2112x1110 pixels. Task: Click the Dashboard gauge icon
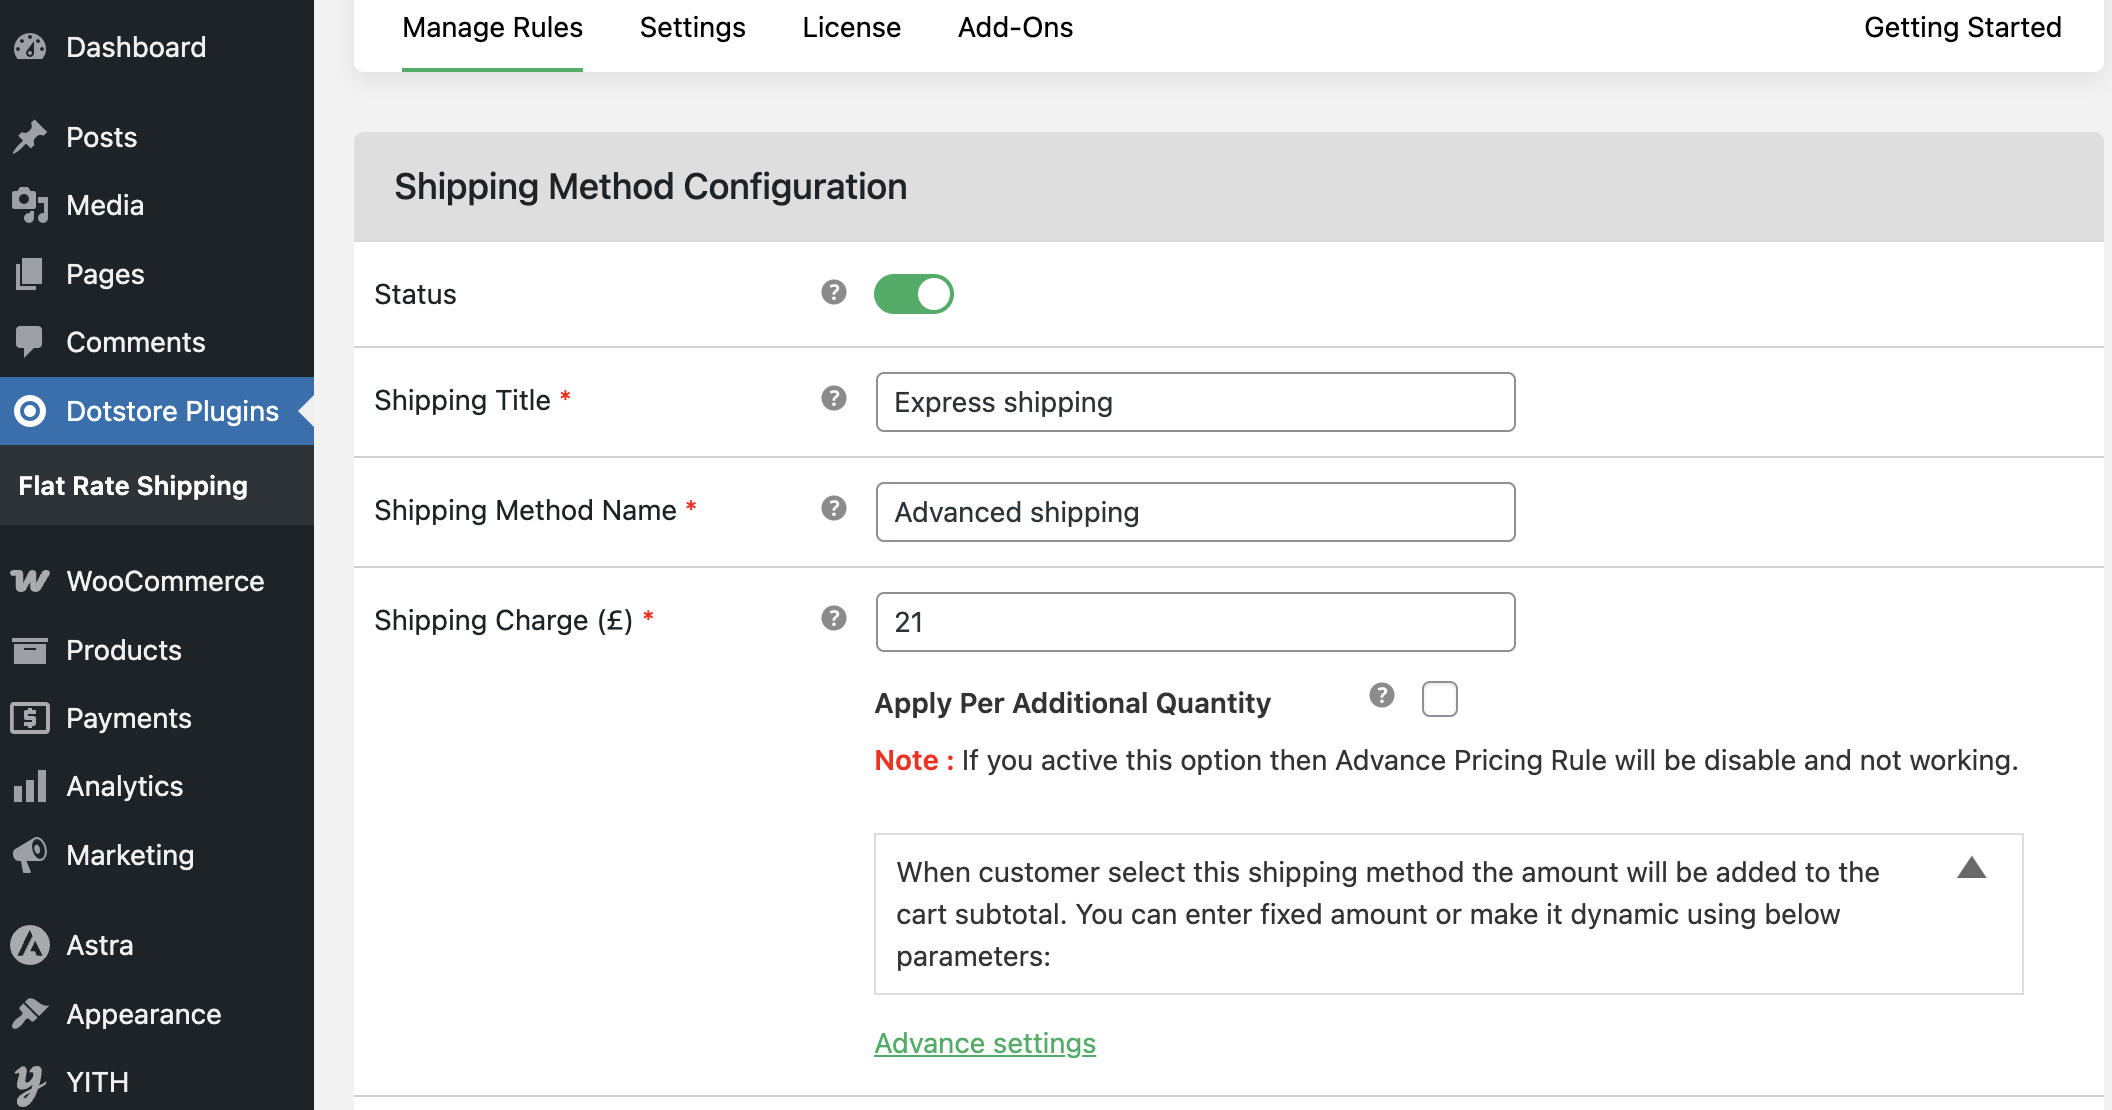pos(30,47)
